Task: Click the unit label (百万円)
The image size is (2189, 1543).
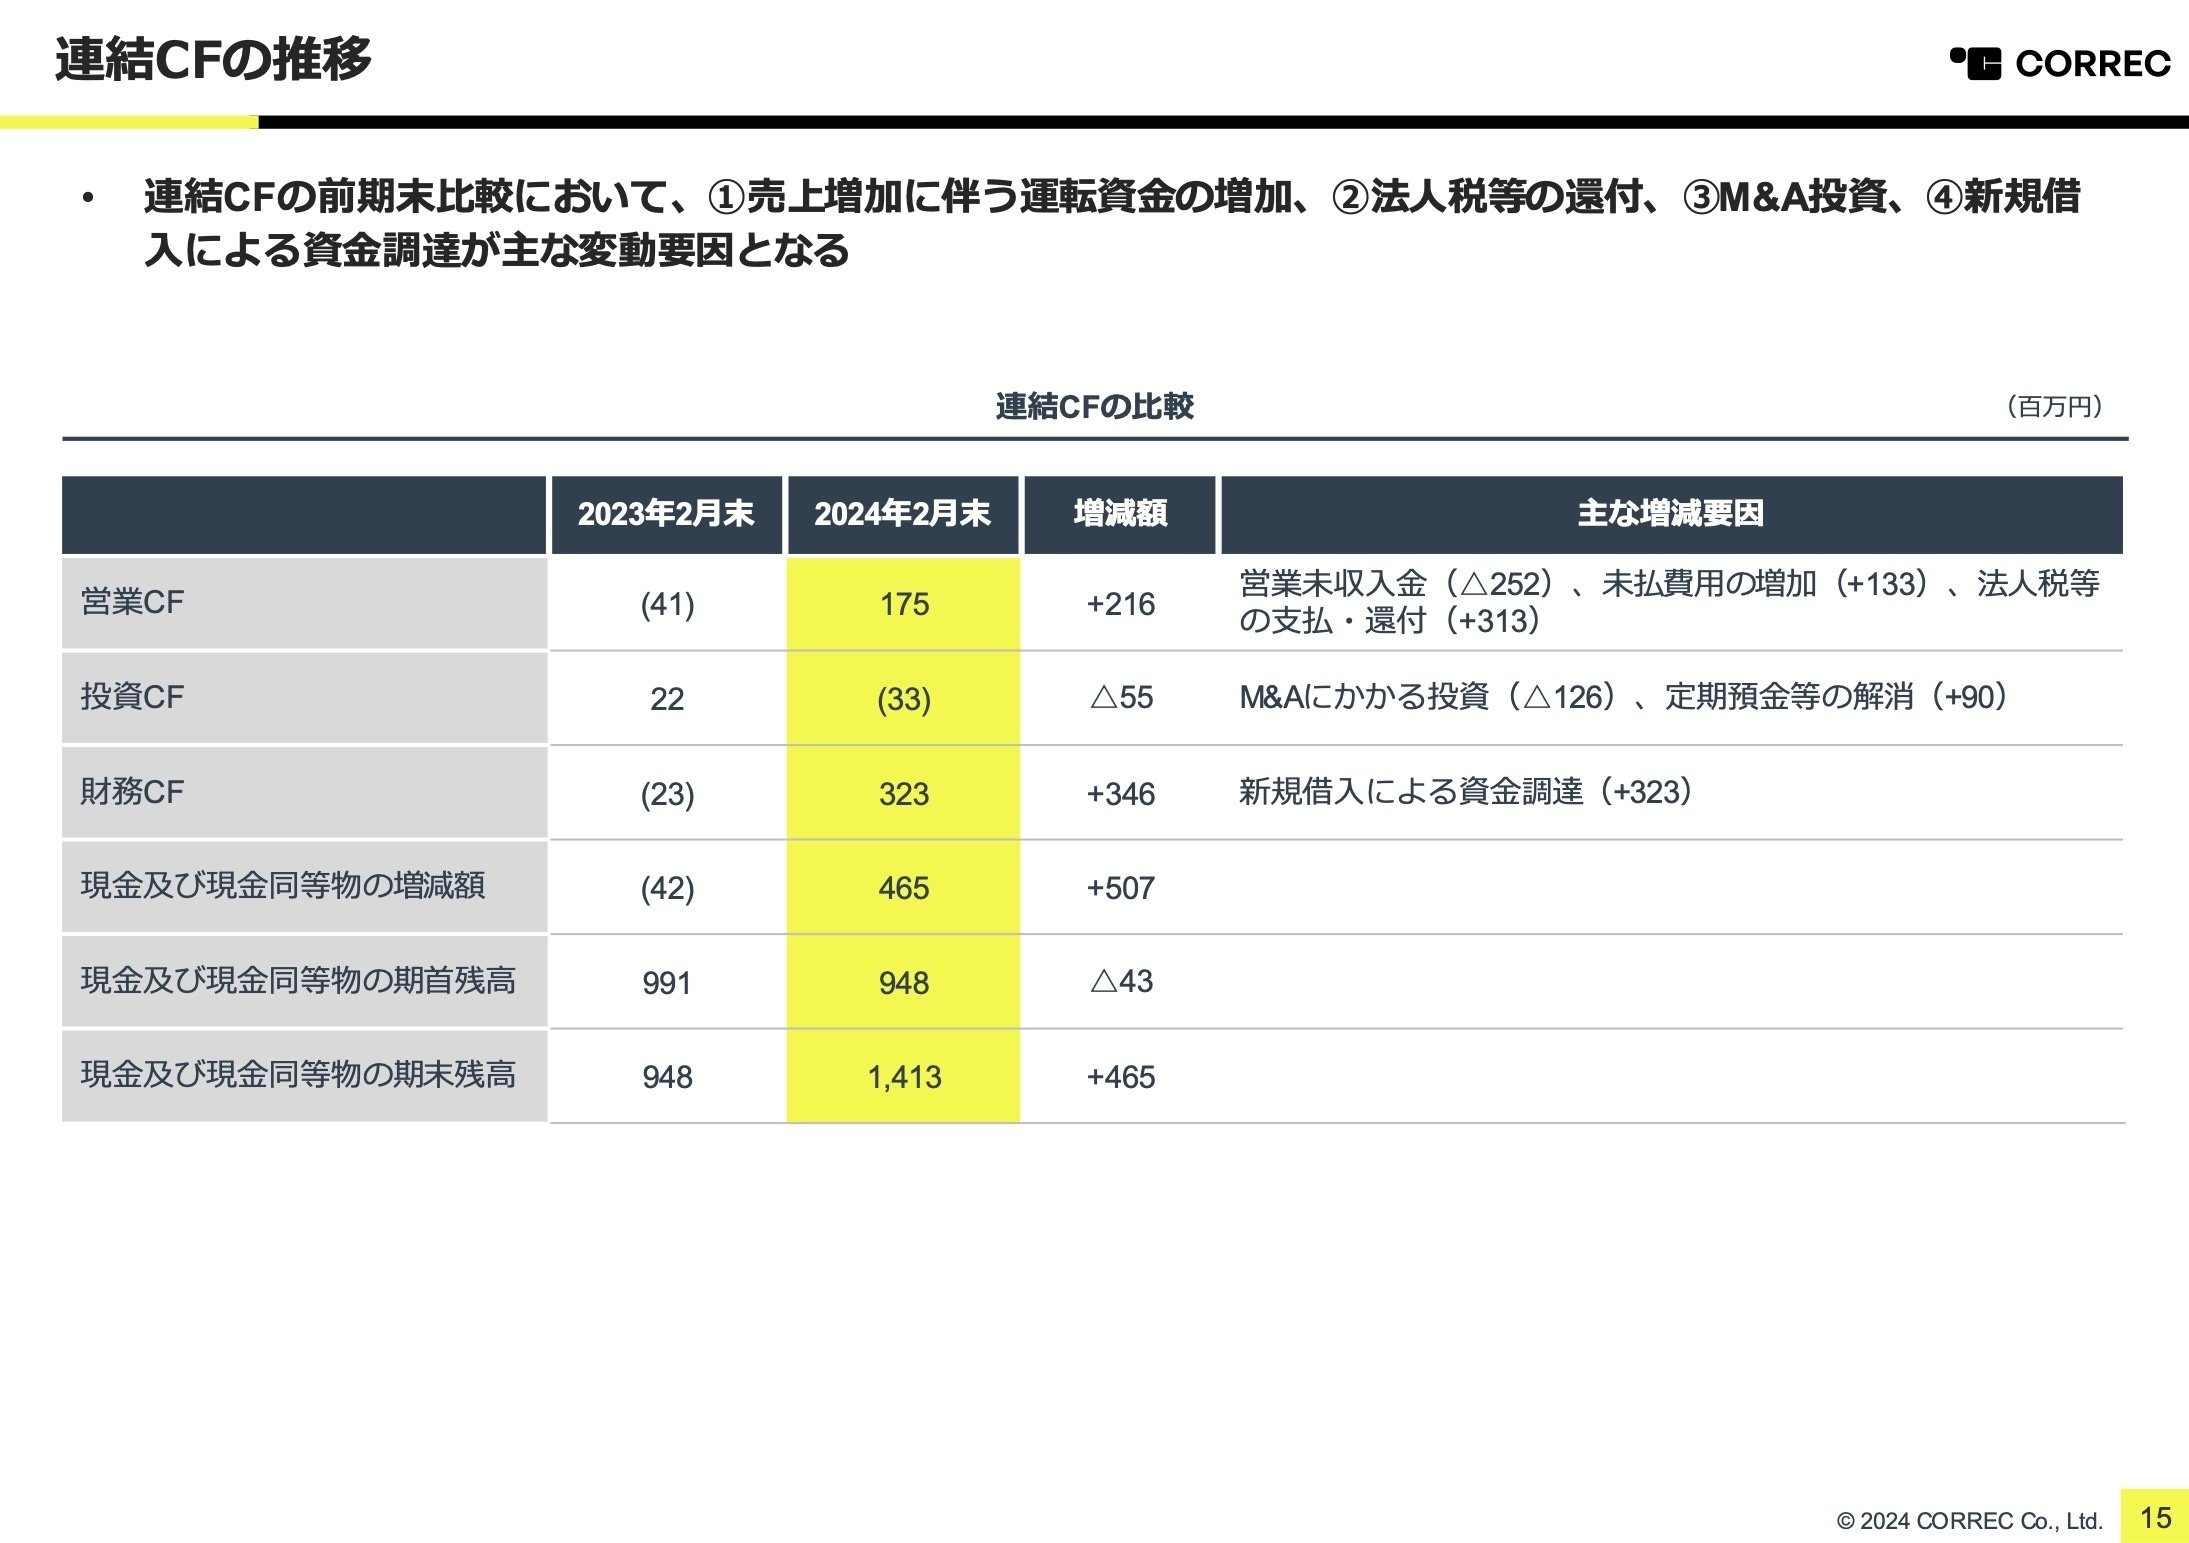Action: [2055, 407]
